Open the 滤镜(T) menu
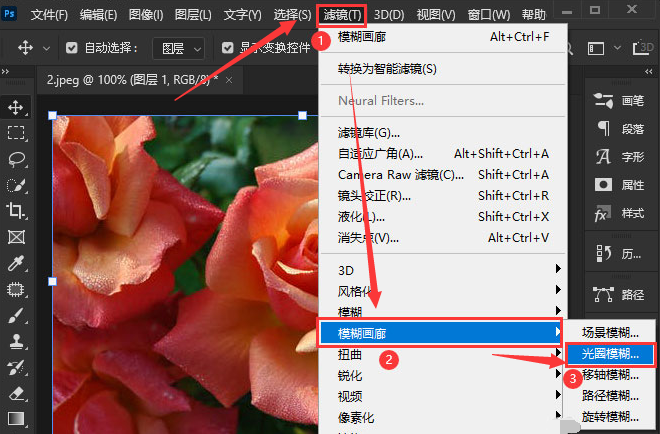660x434 pixels. (342, 15)
